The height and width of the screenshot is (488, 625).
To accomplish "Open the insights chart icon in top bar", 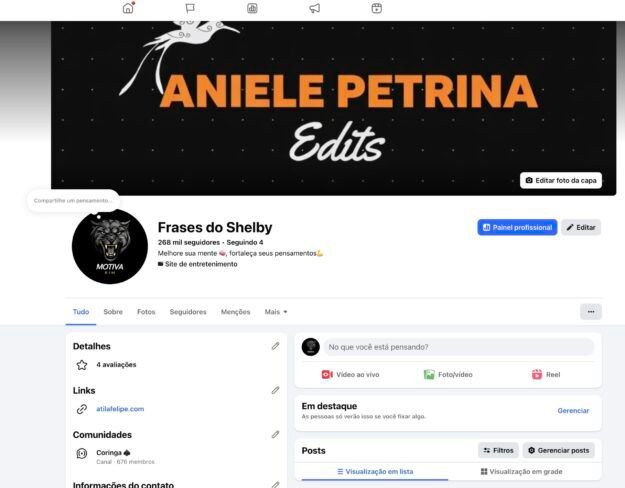I will (252, 8).
